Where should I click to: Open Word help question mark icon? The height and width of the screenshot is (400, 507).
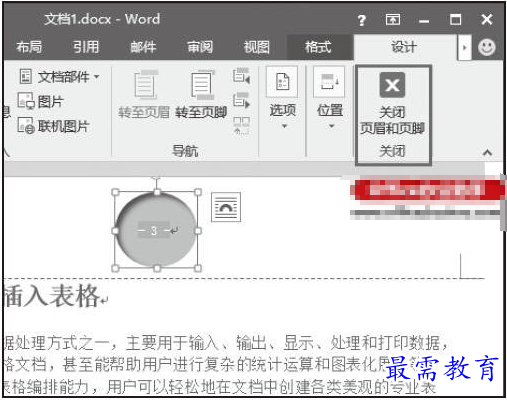[x=362, y=20]
